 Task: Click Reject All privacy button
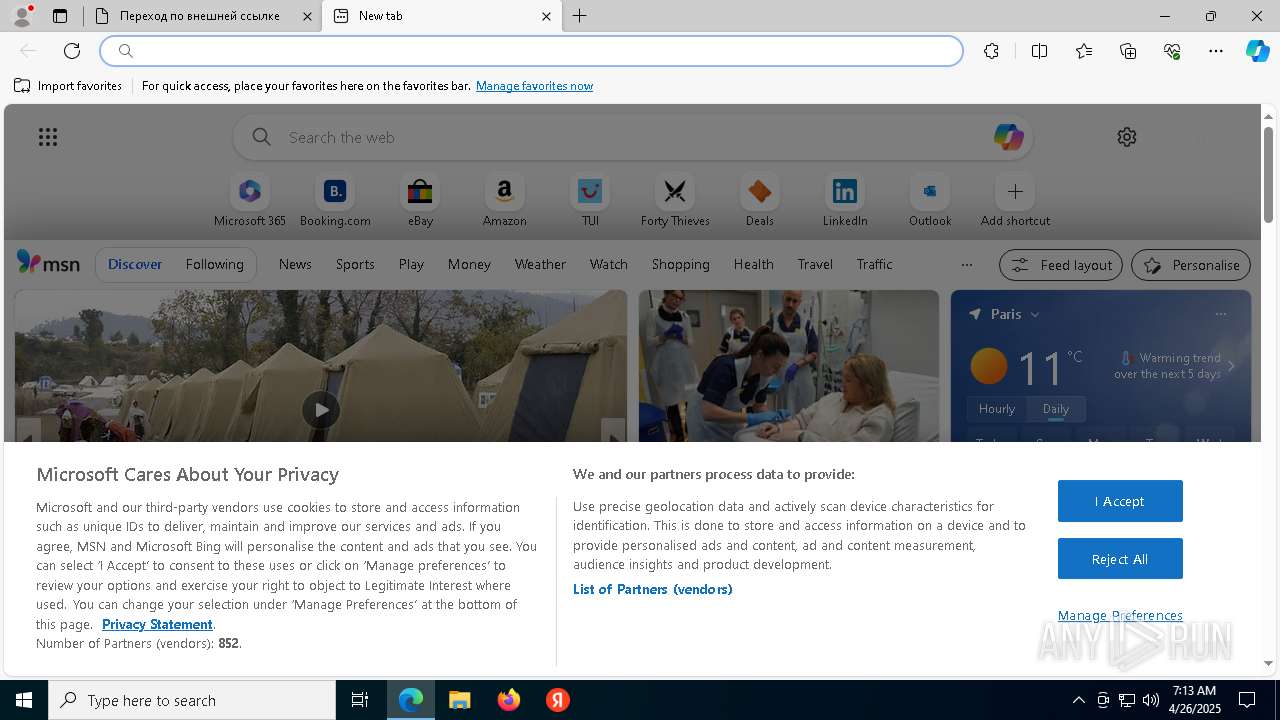pos(1120,559)
